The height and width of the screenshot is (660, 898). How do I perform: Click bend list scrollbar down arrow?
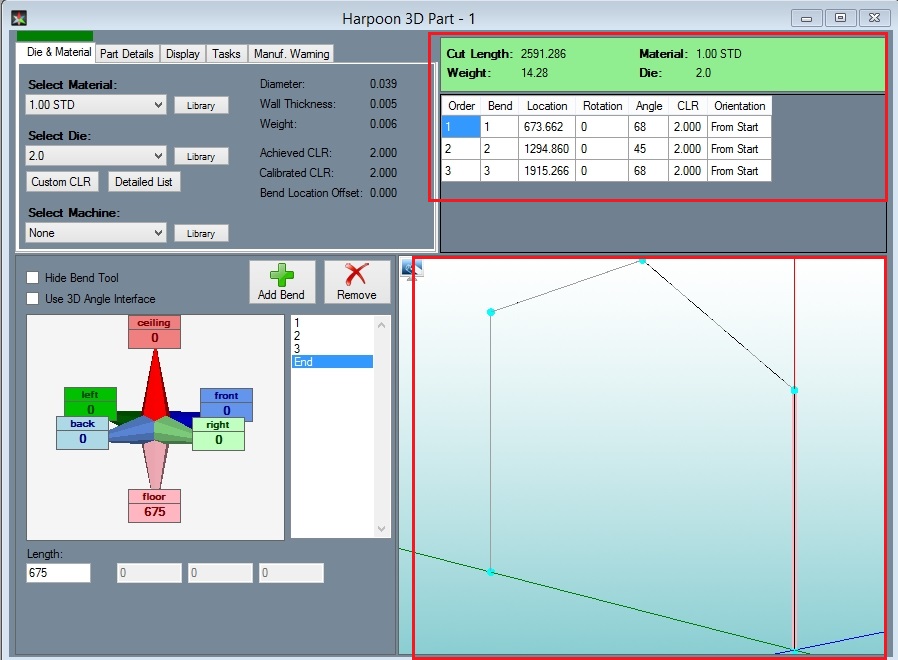click(x=381, y=529)
